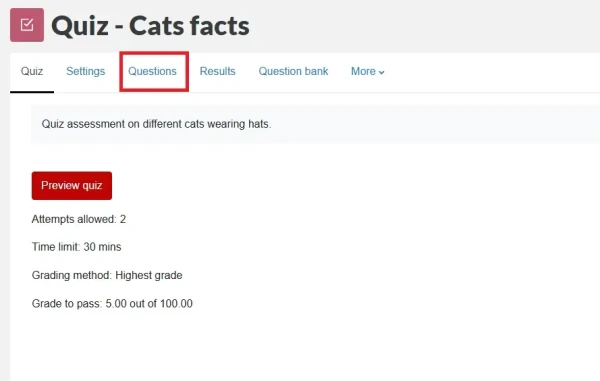Click the chevron arrow beside More
The width and height of the screenshot is (600, 381).
382,72
